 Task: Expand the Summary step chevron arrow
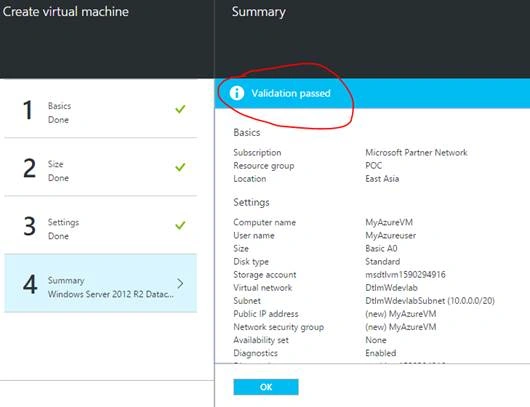(180, 283)
